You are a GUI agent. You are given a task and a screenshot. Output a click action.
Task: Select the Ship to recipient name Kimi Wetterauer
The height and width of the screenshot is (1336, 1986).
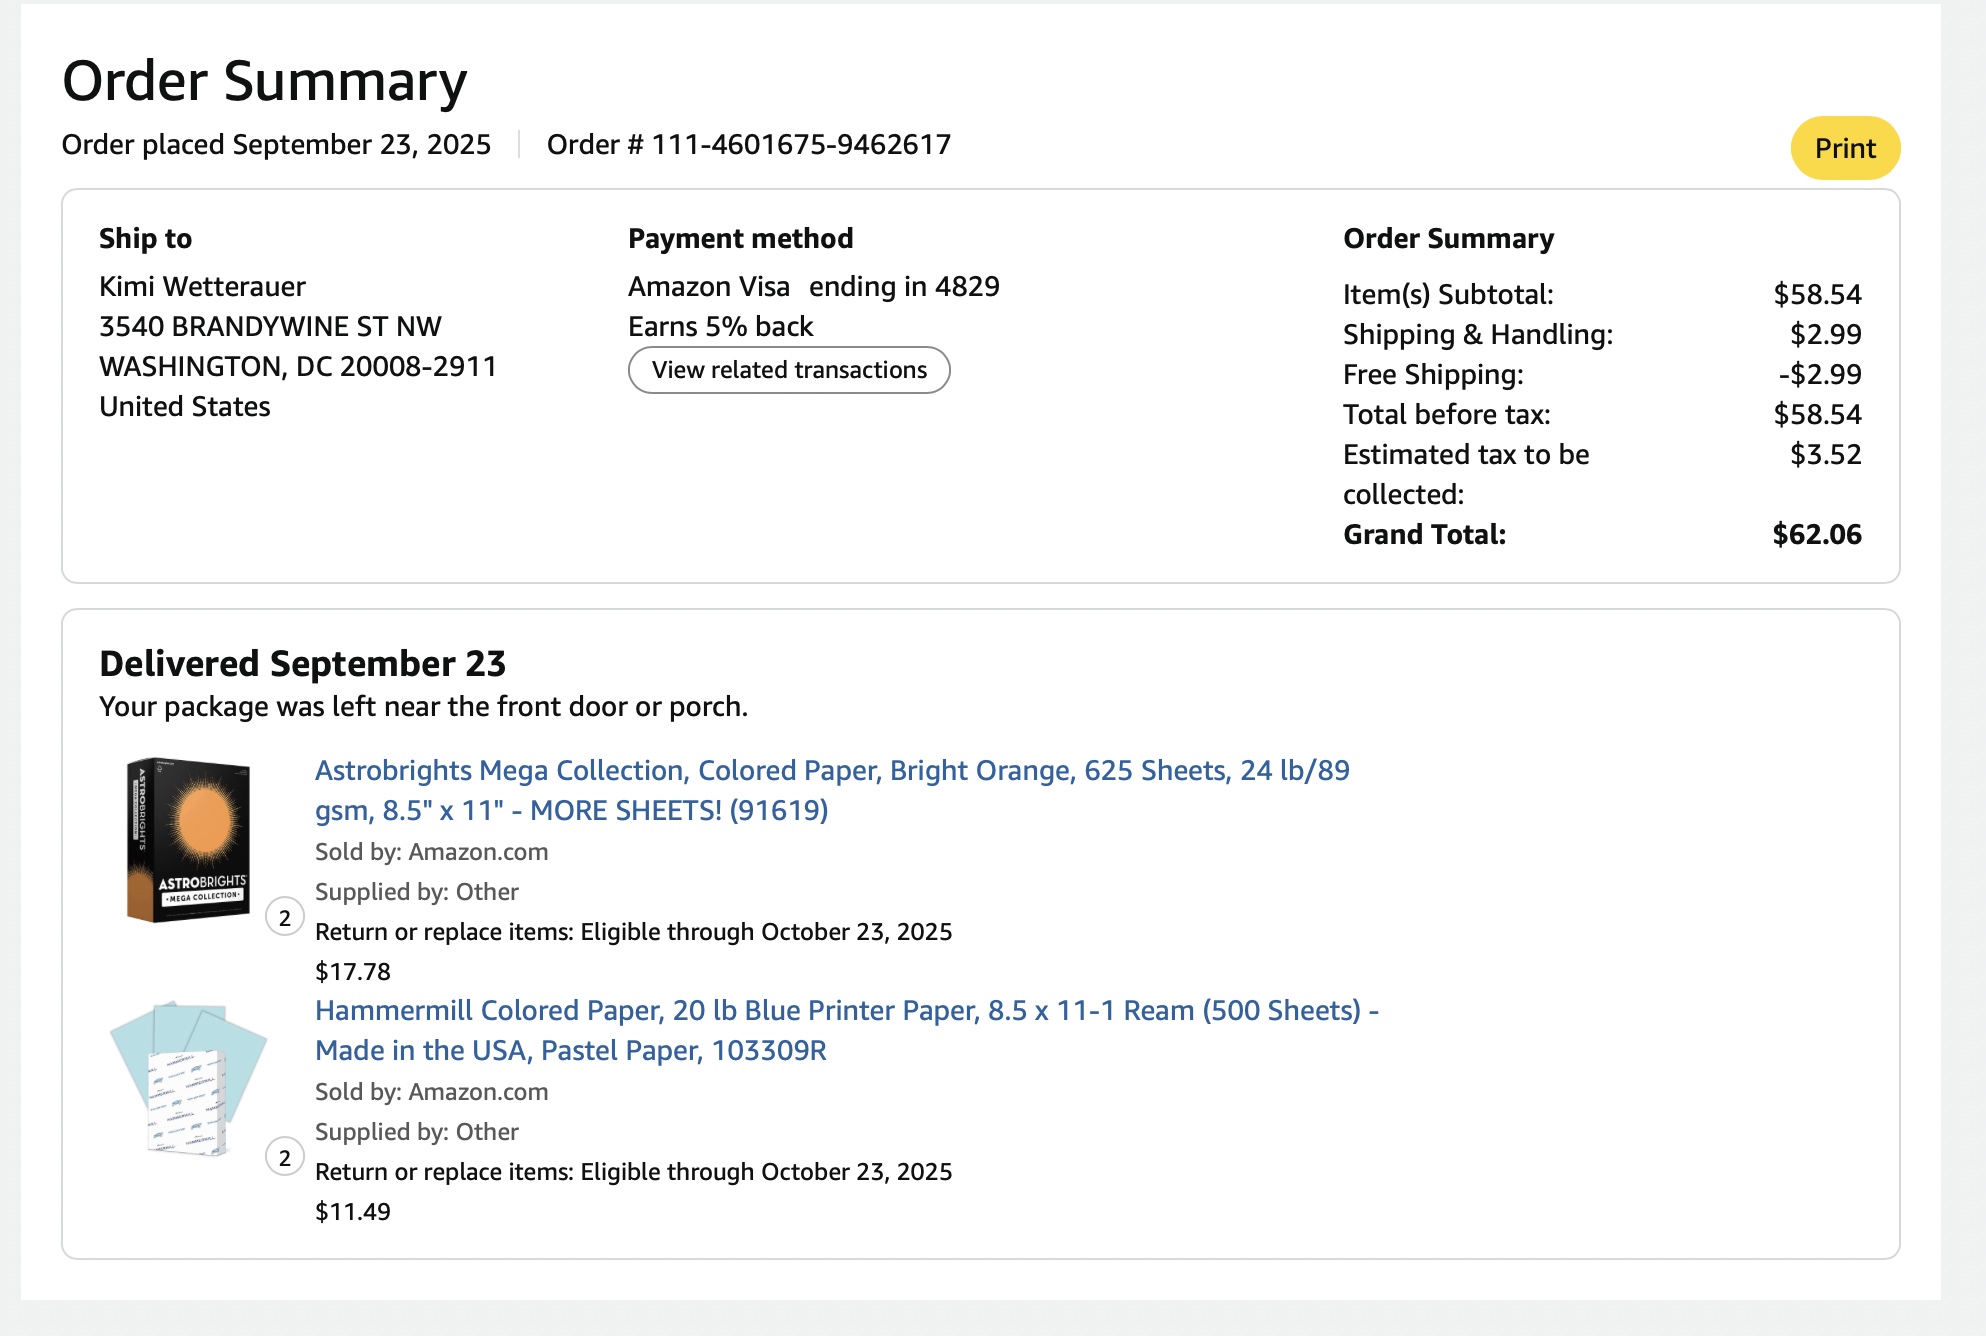[x=202, y=286]
